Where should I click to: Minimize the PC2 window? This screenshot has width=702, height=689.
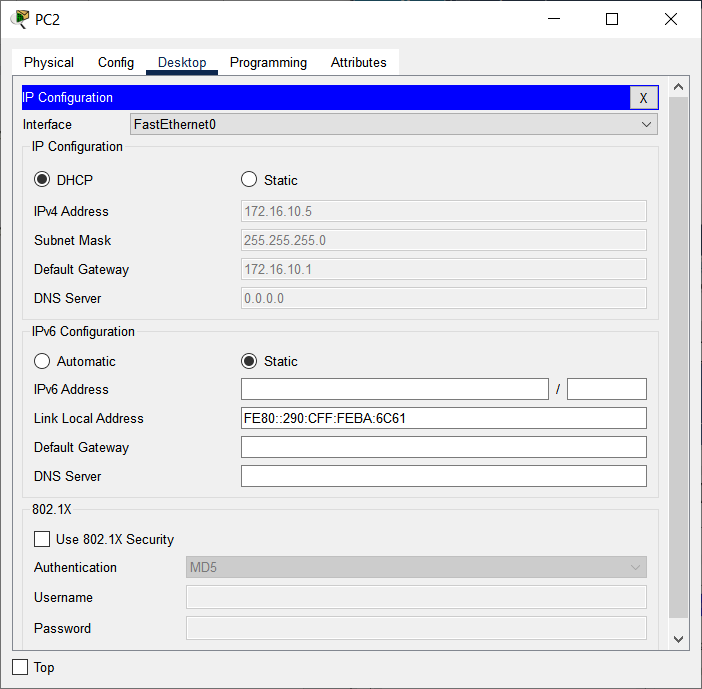click(x=554, y=19)
